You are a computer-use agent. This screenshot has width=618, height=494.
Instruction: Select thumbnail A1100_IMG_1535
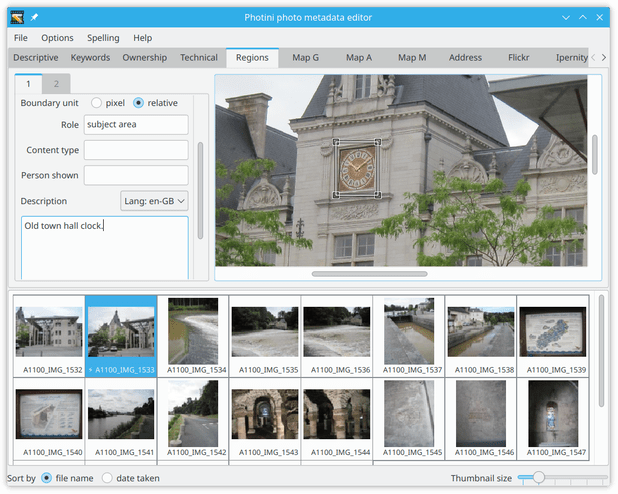click(265, 336)
